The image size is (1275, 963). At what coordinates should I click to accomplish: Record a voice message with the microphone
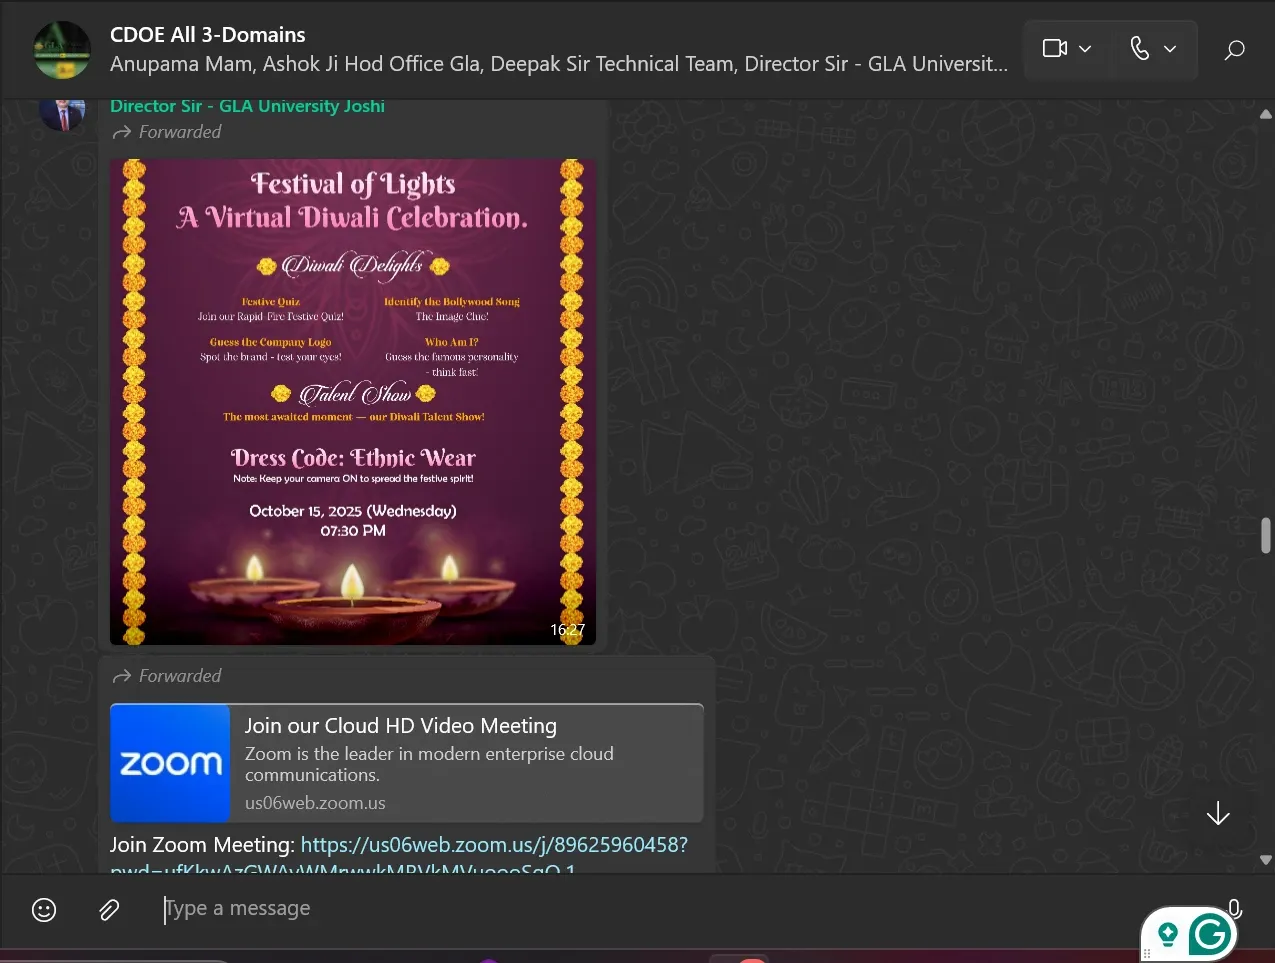(1235, 908)
